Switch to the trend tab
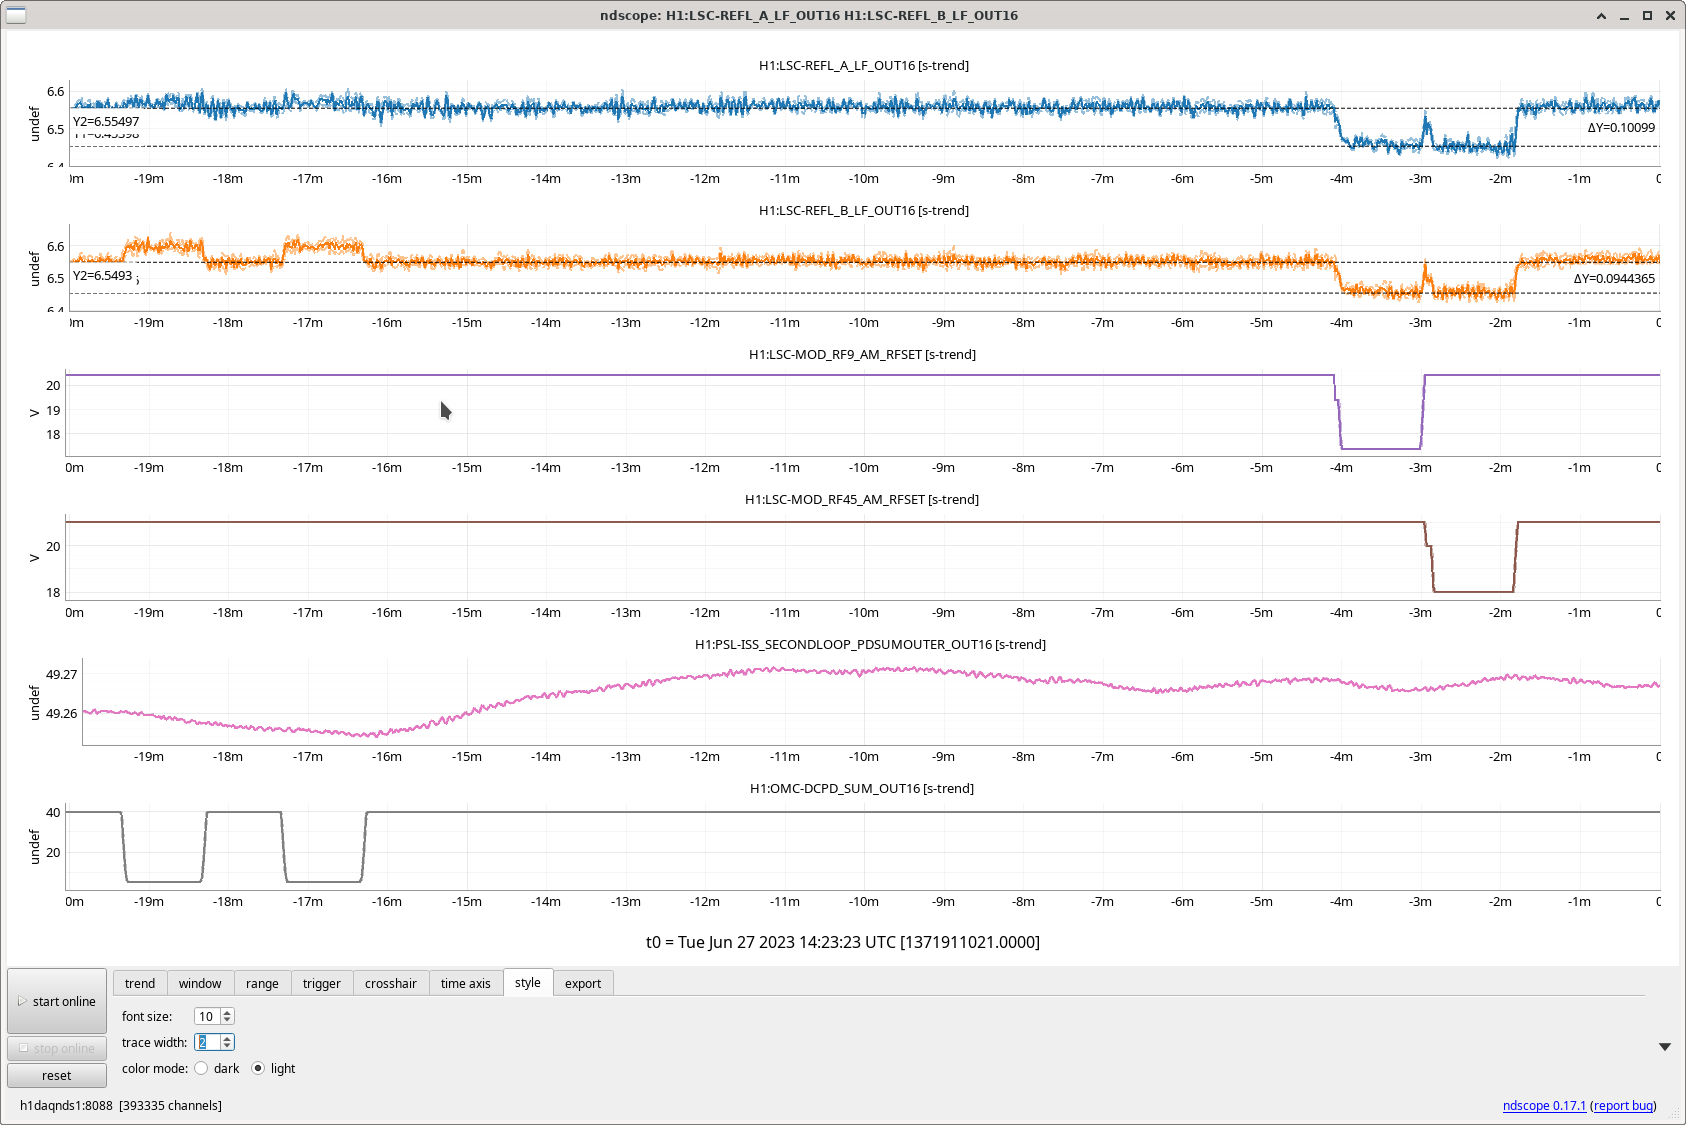Screen dimensions: 1686x1125 coord(140,983)
